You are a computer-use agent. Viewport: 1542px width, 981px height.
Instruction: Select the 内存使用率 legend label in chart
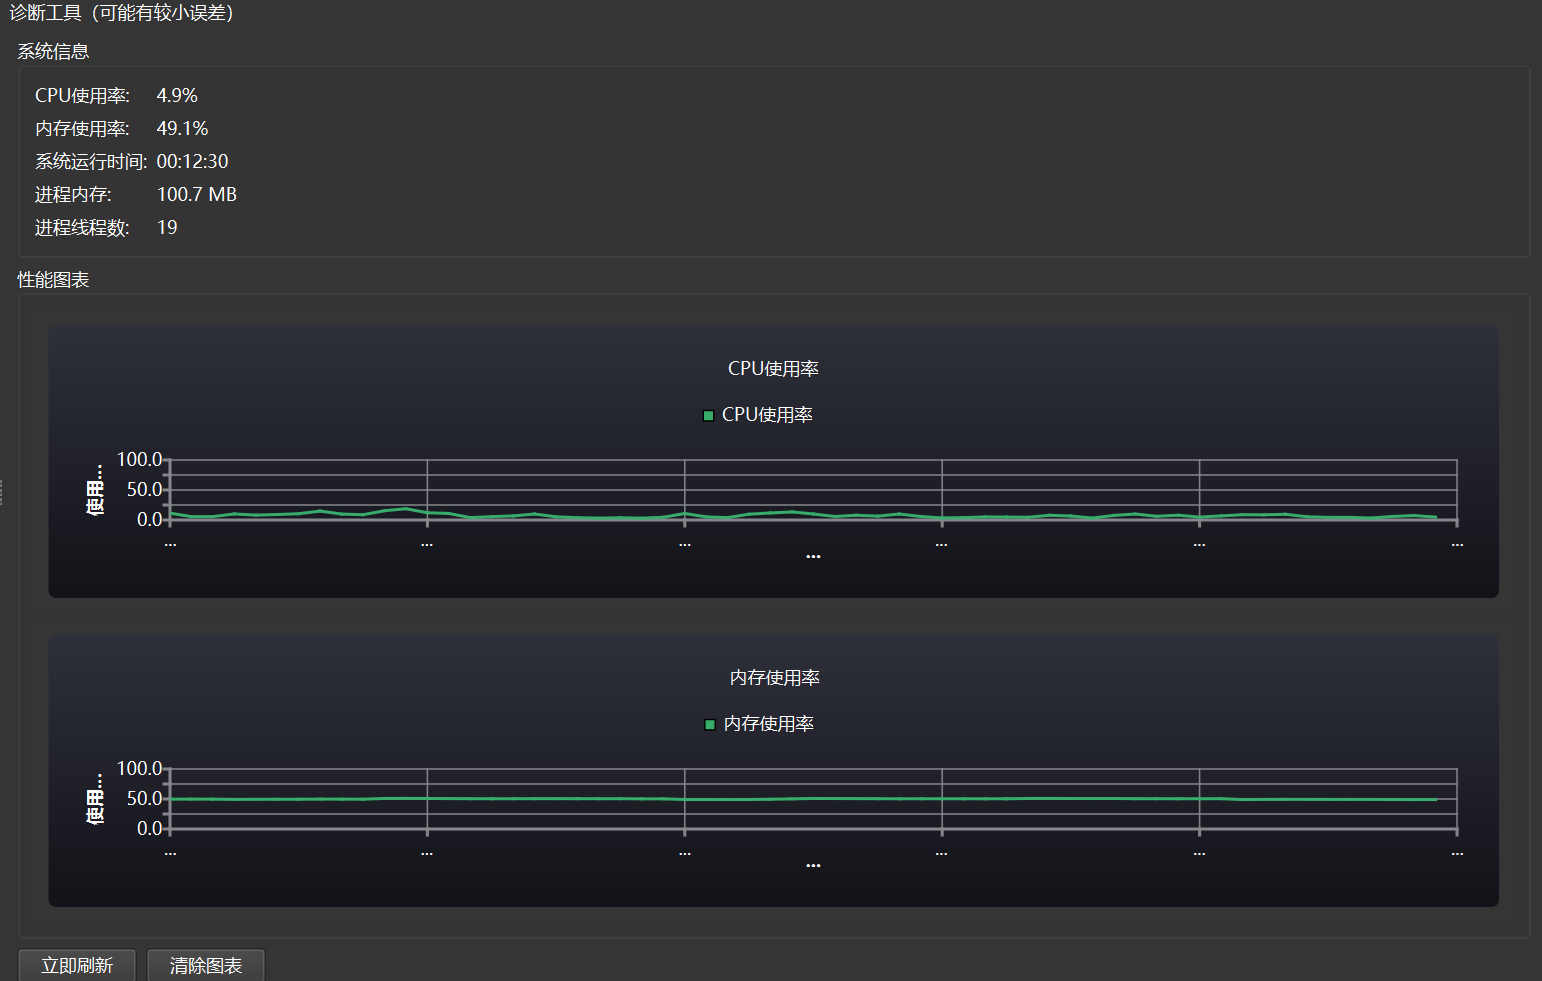768,724
